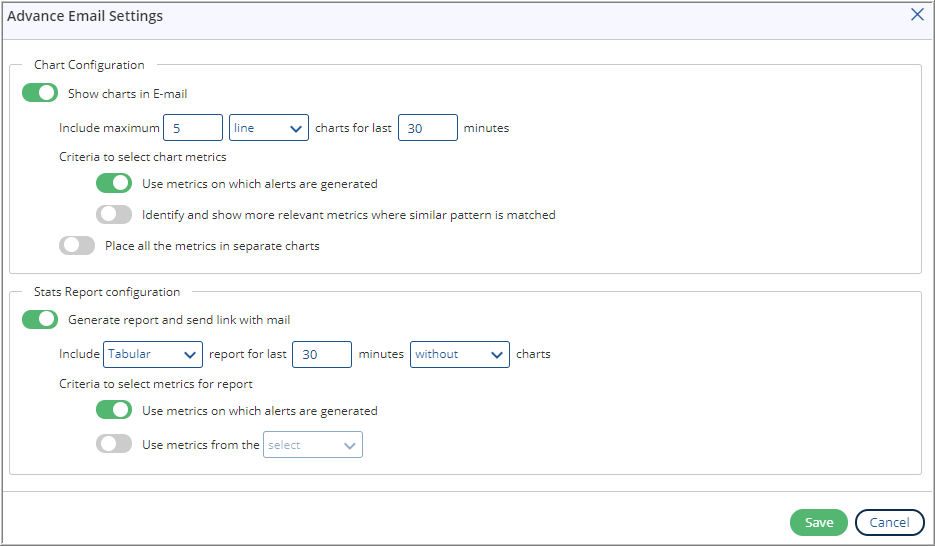The image size is (935, 546).
Task: Cancel the email settings changes
Action: click(890, 523)
